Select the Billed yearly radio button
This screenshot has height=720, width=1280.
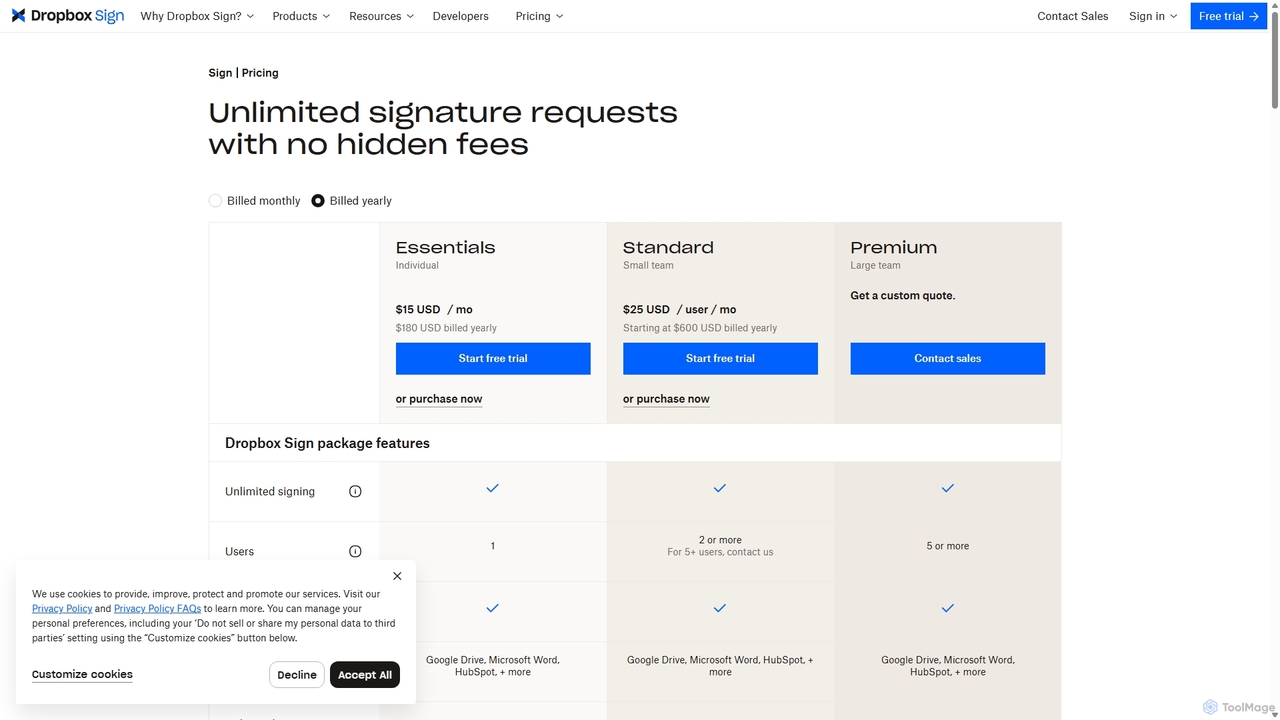coord(318,201)
